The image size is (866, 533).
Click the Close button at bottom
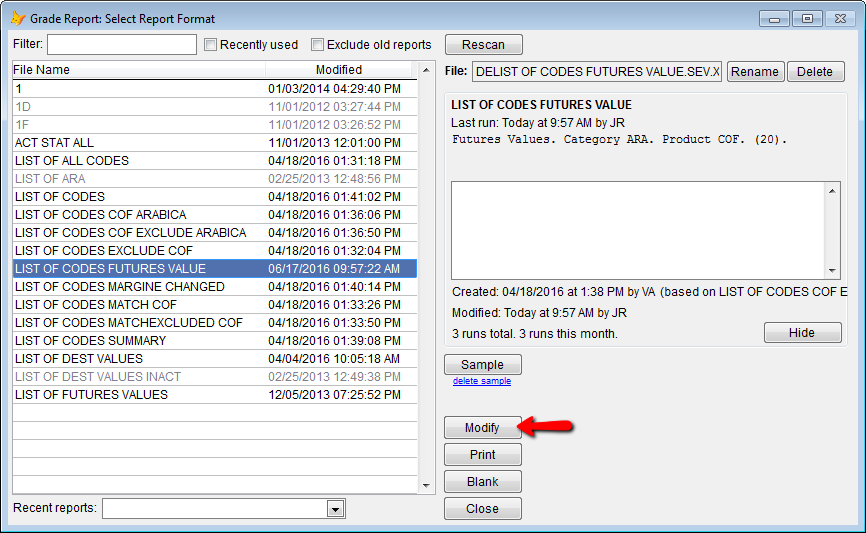pyautogui.click(x=483, y=509)
